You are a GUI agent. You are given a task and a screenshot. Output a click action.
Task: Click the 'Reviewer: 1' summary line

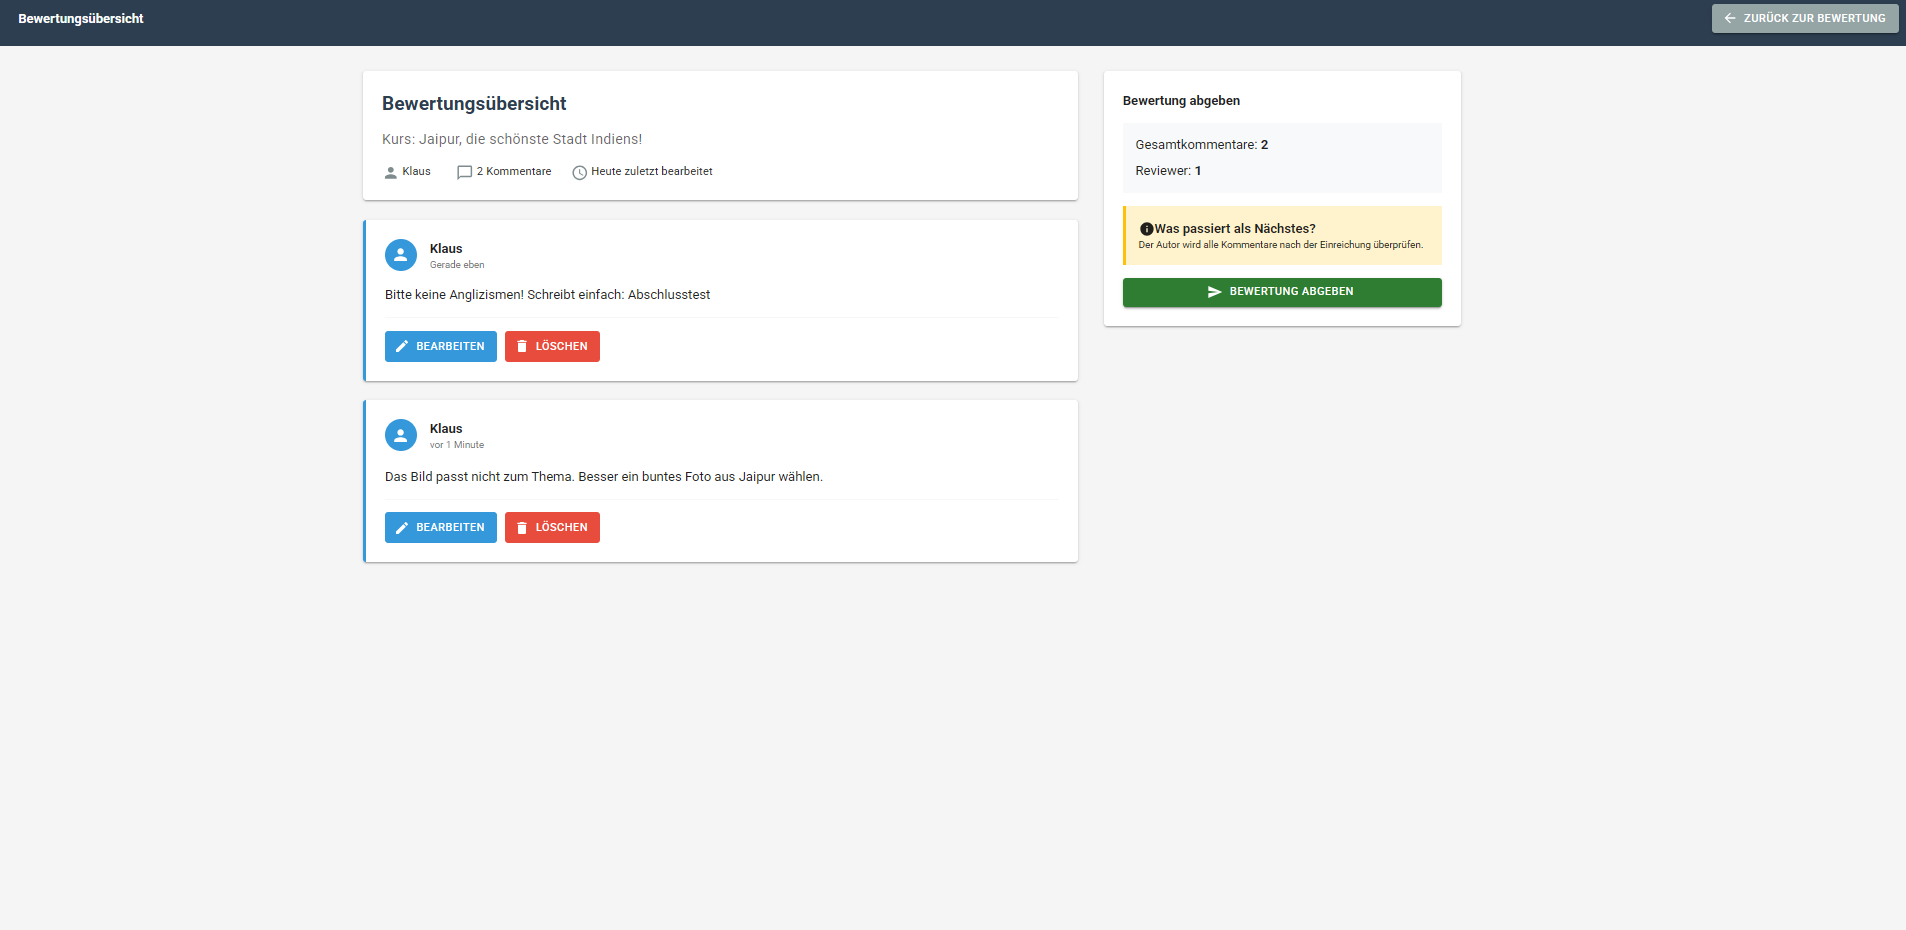point(1168,171)
